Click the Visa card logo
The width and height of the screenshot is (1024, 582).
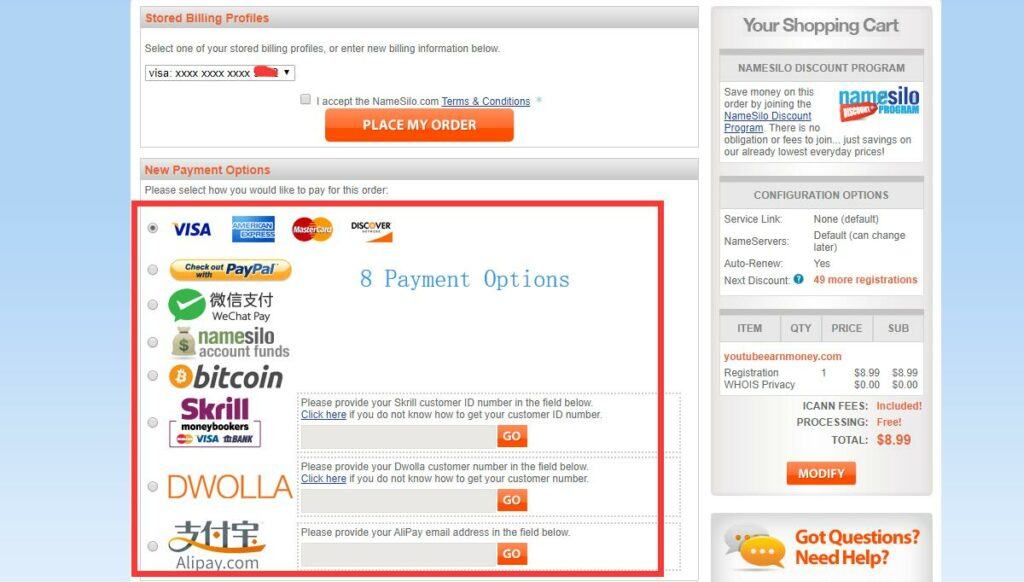[x=191, y=229]
